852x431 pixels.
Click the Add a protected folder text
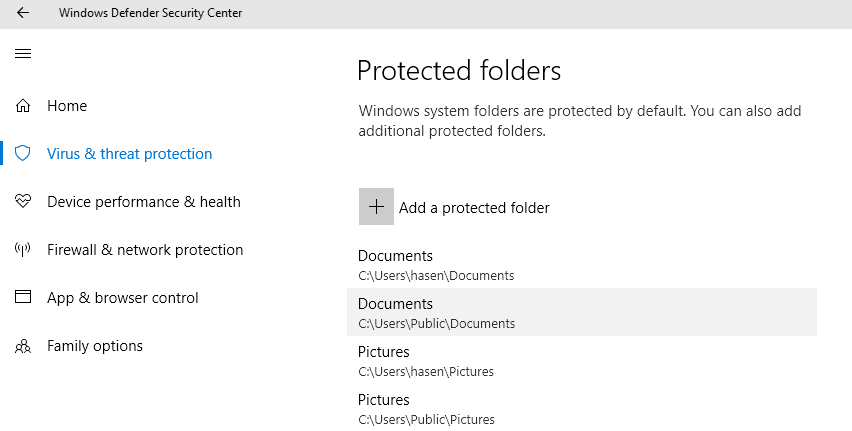(x=474, y=208)
